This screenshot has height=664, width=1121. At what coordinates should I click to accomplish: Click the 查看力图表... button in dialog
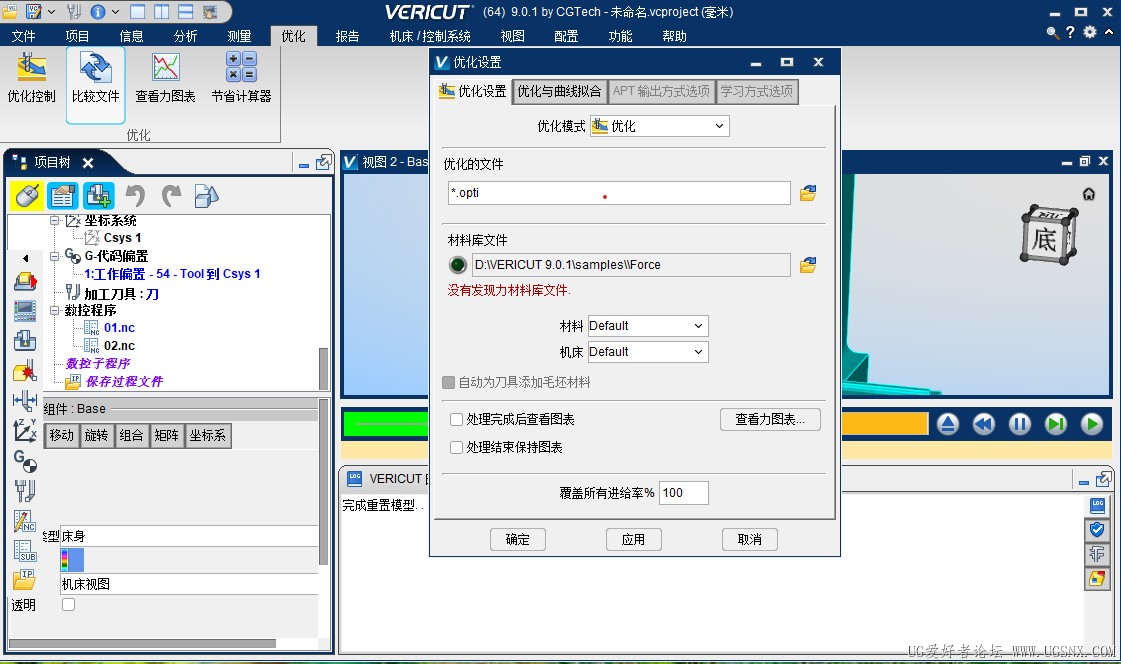(x=770, y=420)
